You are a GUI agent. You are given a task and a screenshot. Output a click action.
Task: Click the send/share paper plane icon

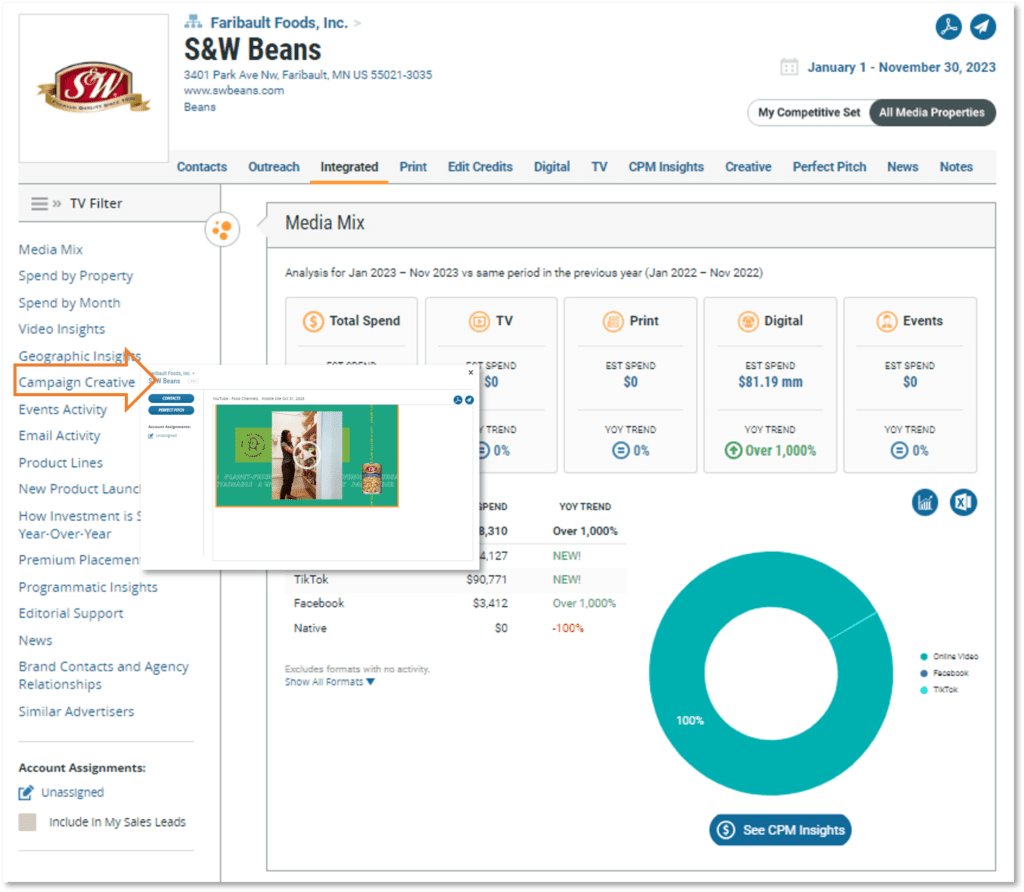(983, 27)
